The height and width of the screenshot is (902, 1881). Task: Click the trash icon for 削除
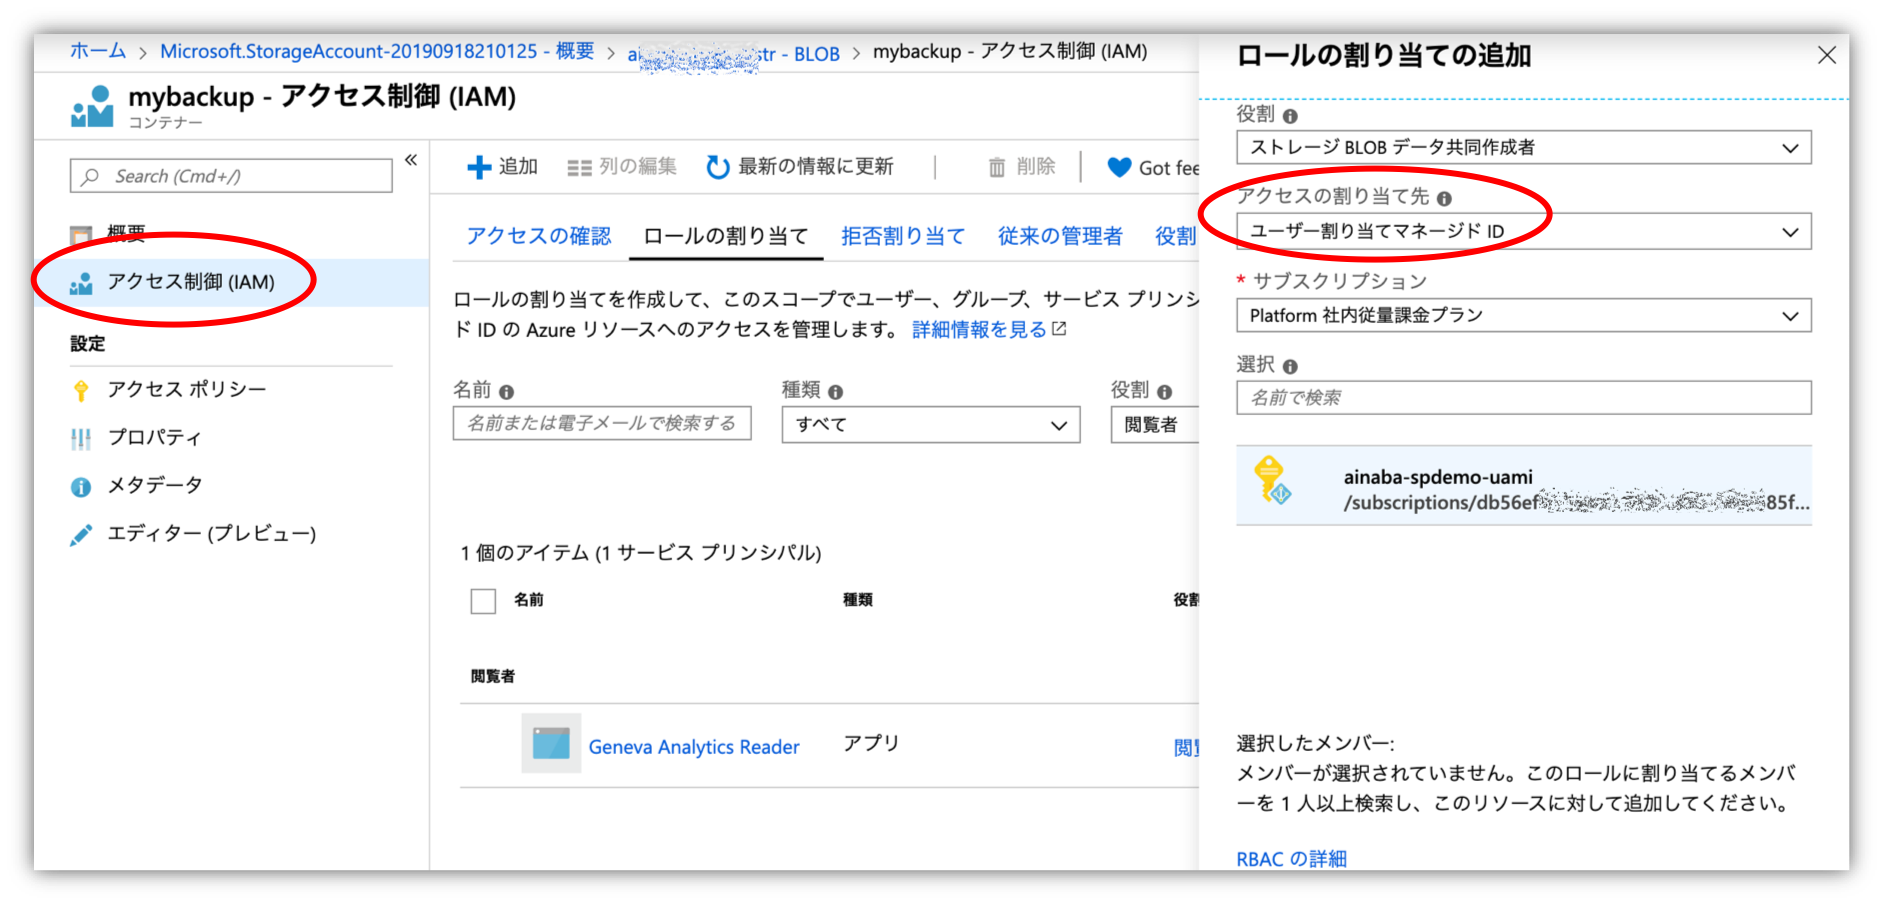pyautogui.click(x=997, y=167)
